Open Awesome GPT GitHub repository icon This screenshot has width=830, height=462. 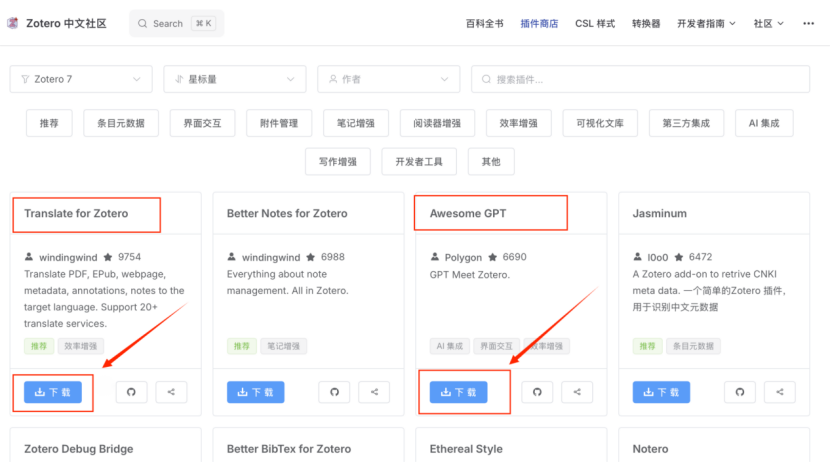pyautogui.click(x=537, y=392)
